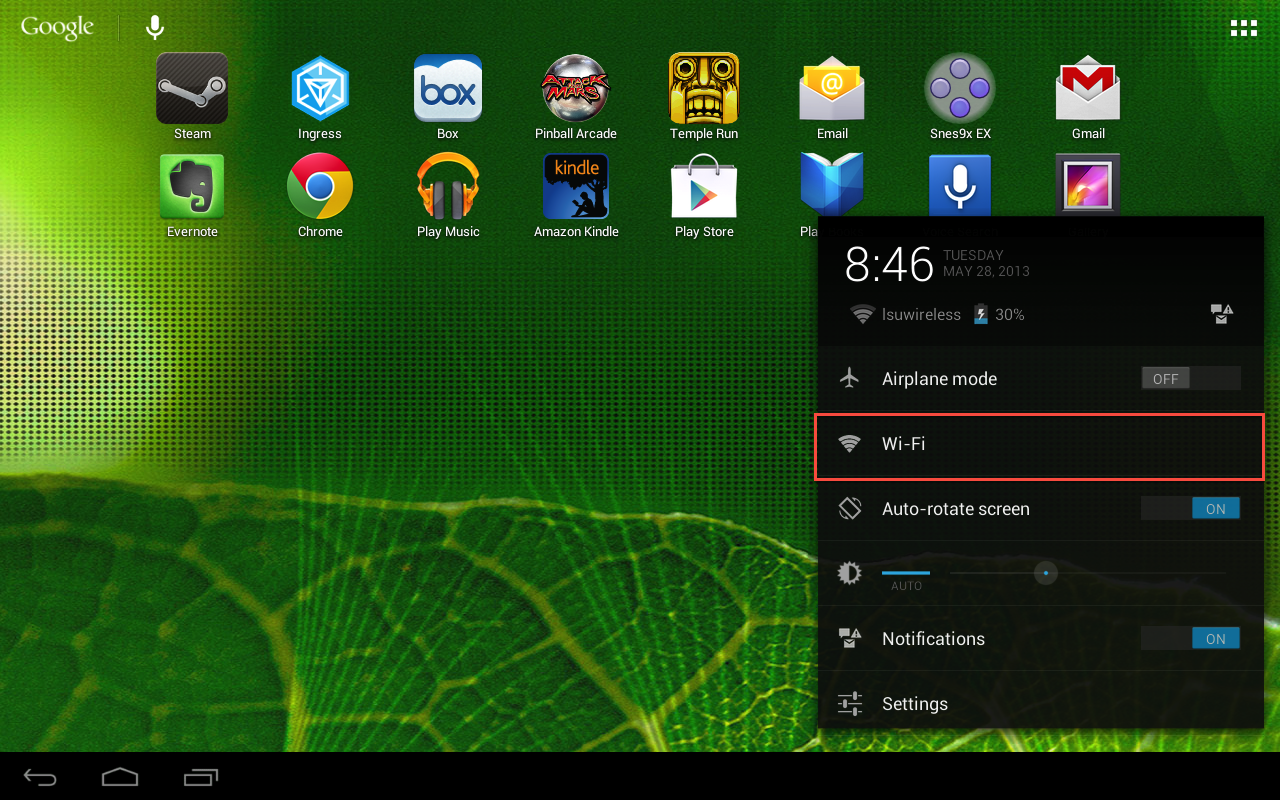Start voice search from the top-bar microphone
The image size is (1280, 800).
point(155,27)
